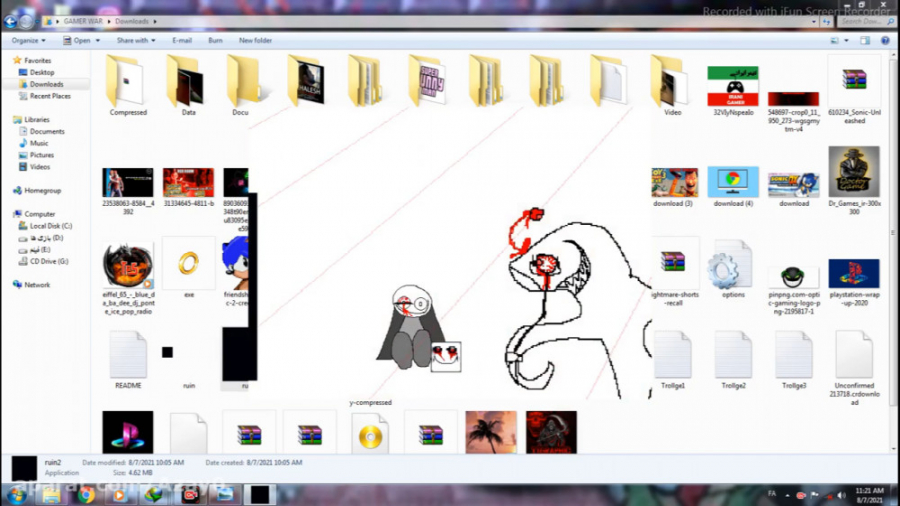
Task: Click the E-mail toolbar button
Action: 182,41
